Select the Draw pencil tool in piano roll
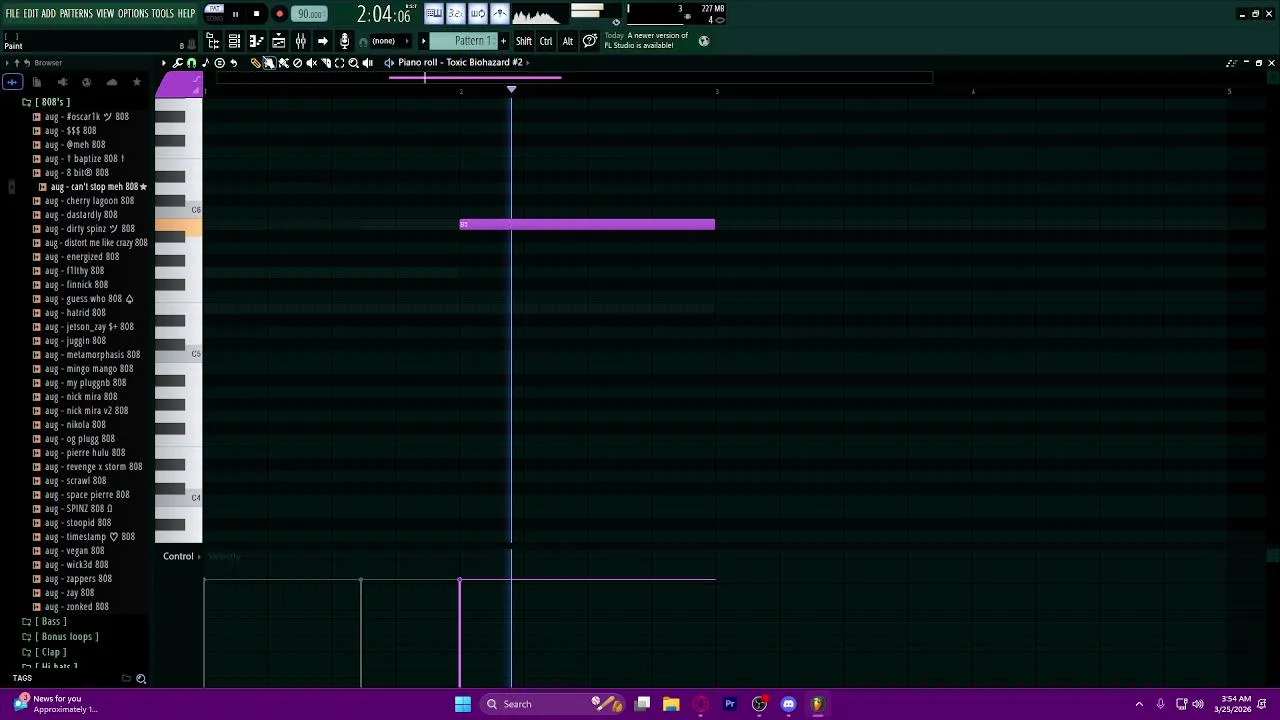The width and height of the screenshot is (1280, 720). point(255,63)
